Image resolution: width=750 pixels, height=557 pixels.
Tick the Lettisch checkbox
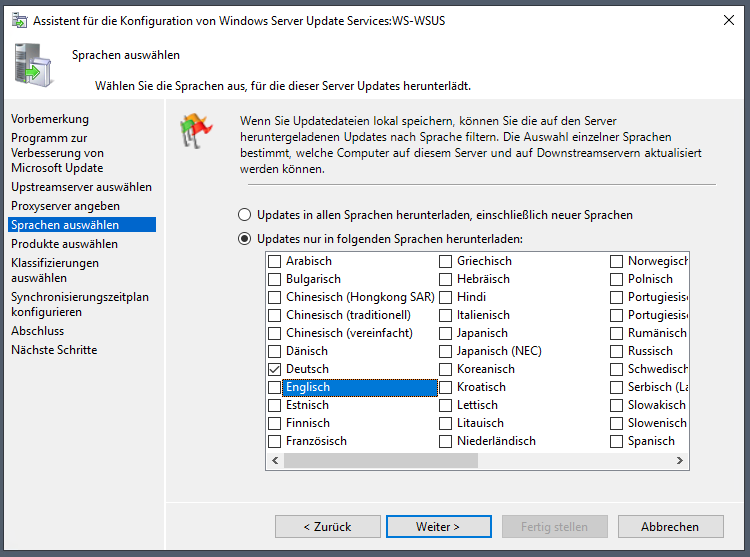(445, 405)
